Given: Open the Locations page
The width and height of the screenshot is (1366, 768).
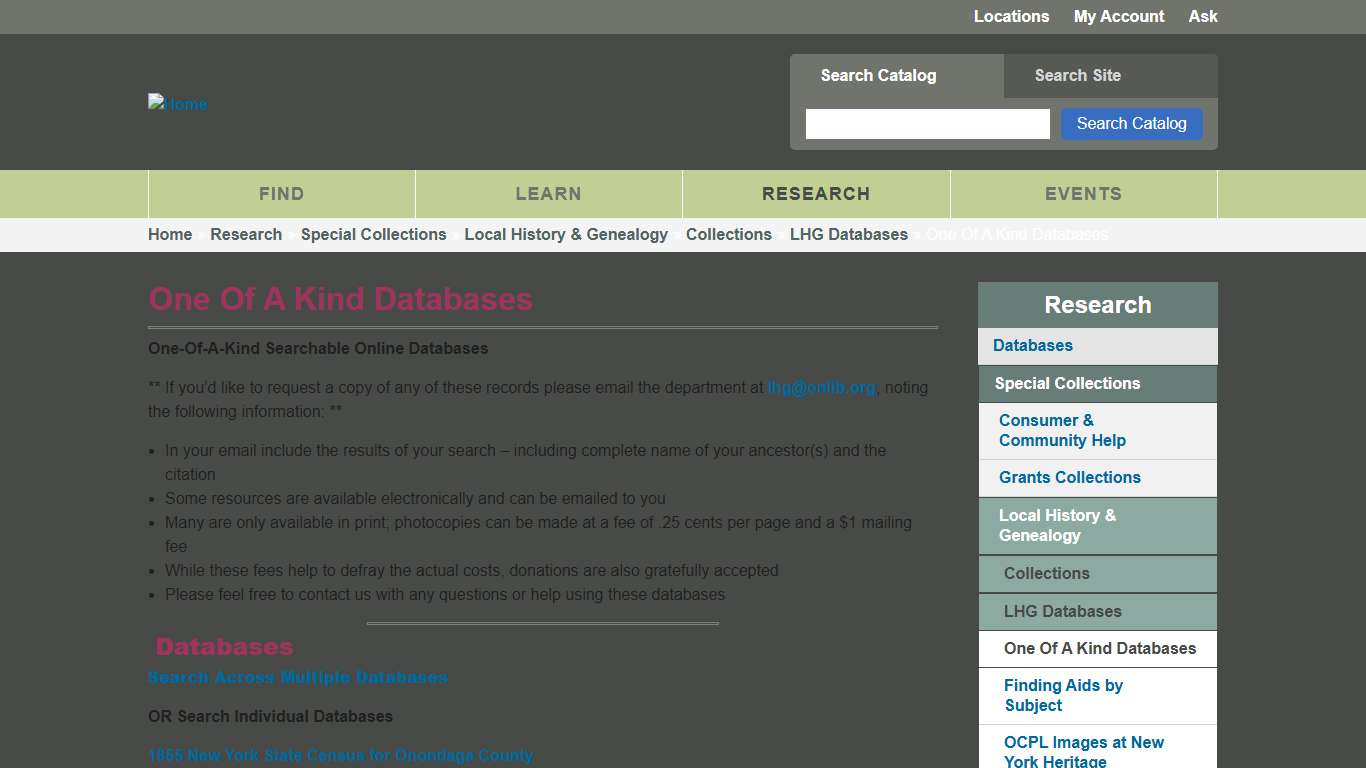Looking at the screenshot, I should [1011, 16].
